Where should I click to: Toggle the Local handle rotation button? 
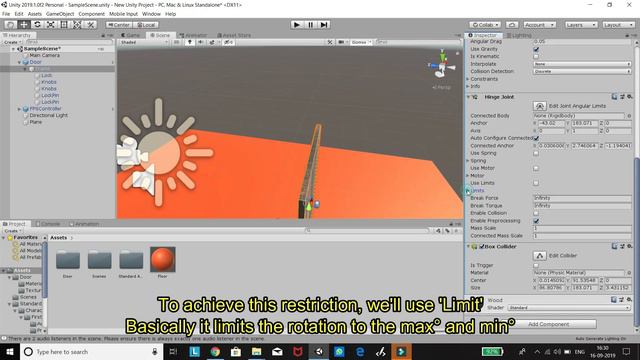[145, 25]
